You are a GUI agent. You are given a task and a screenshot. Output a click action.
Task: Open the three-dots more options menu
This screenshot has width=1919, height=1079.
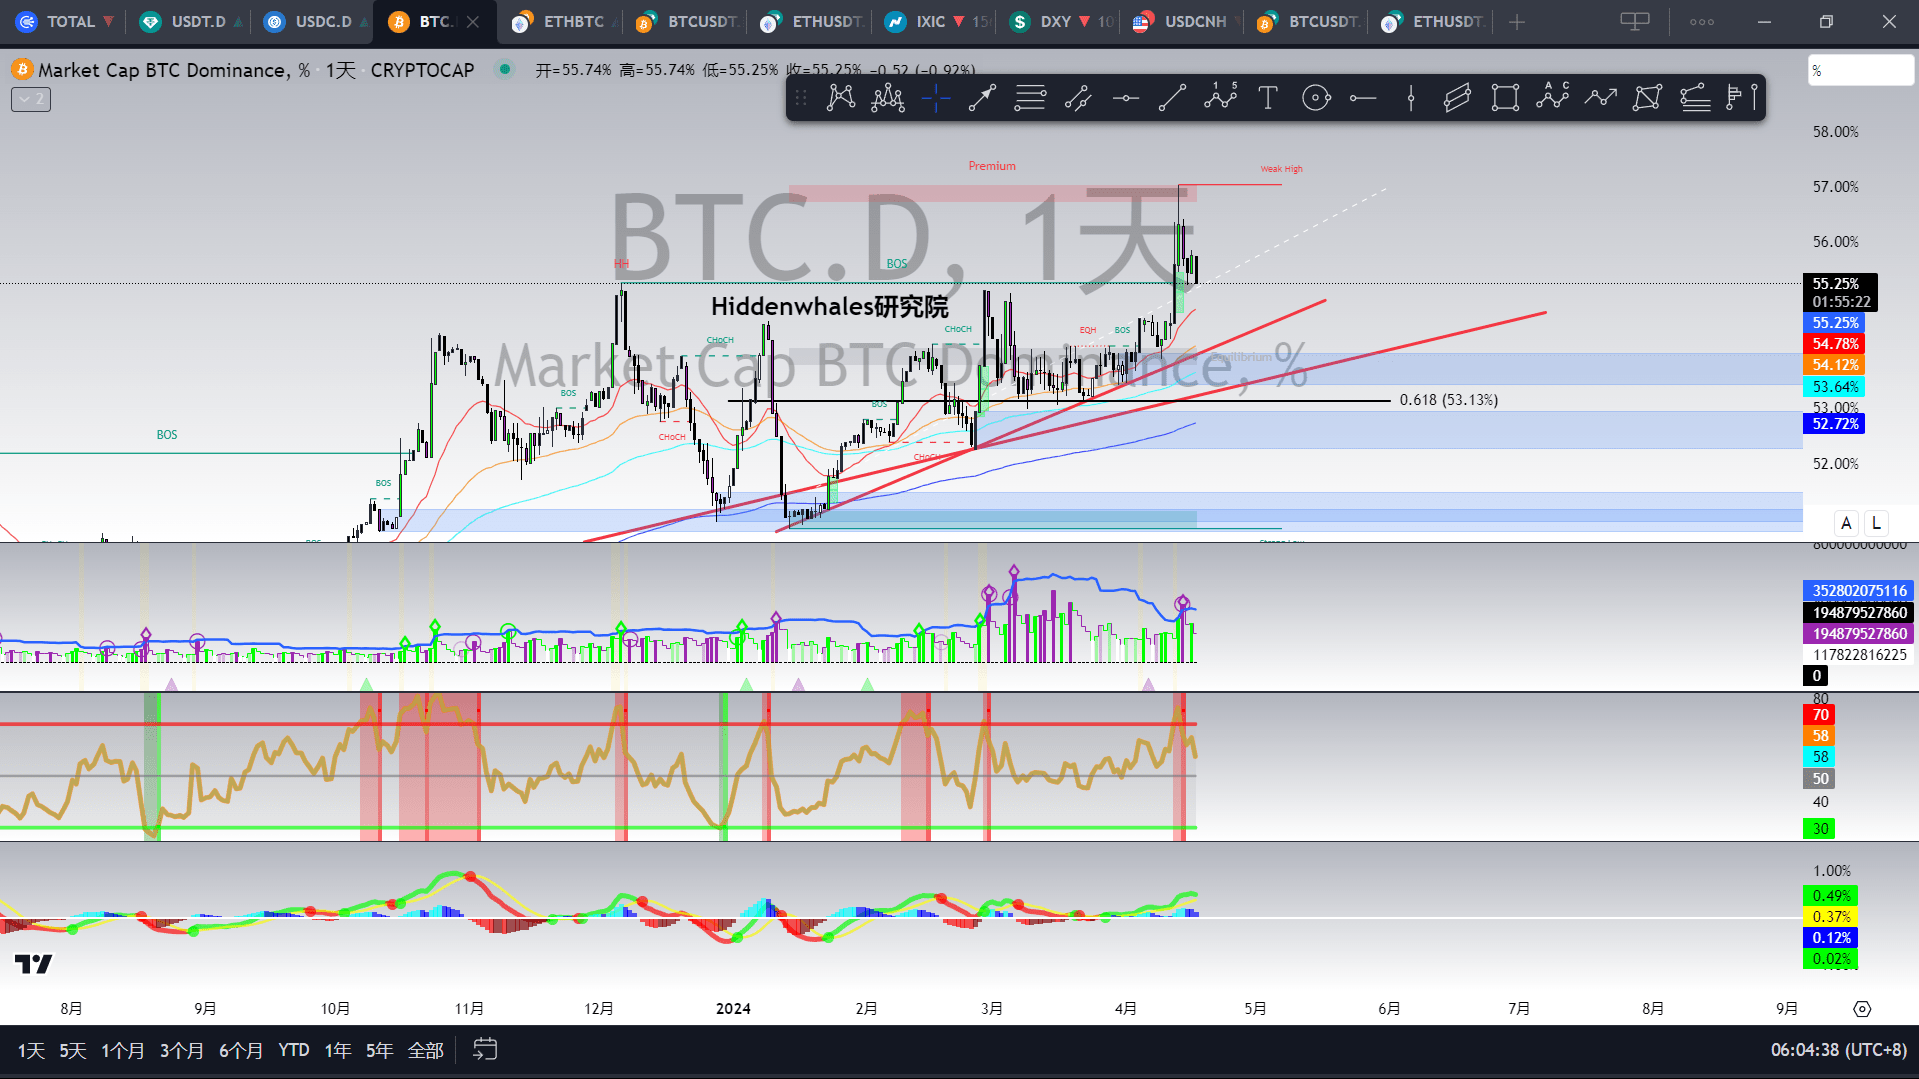pos(1702,22)
